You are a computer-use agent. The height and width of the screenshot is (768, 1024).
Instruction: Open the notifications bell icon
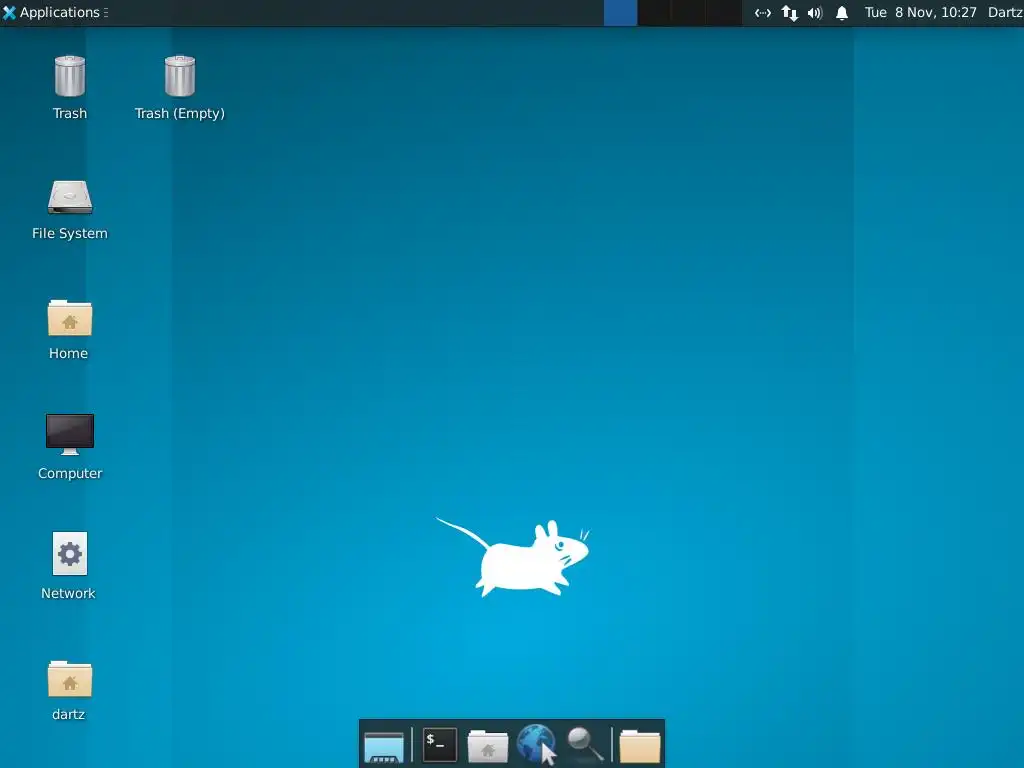click(x=842, y=13)
